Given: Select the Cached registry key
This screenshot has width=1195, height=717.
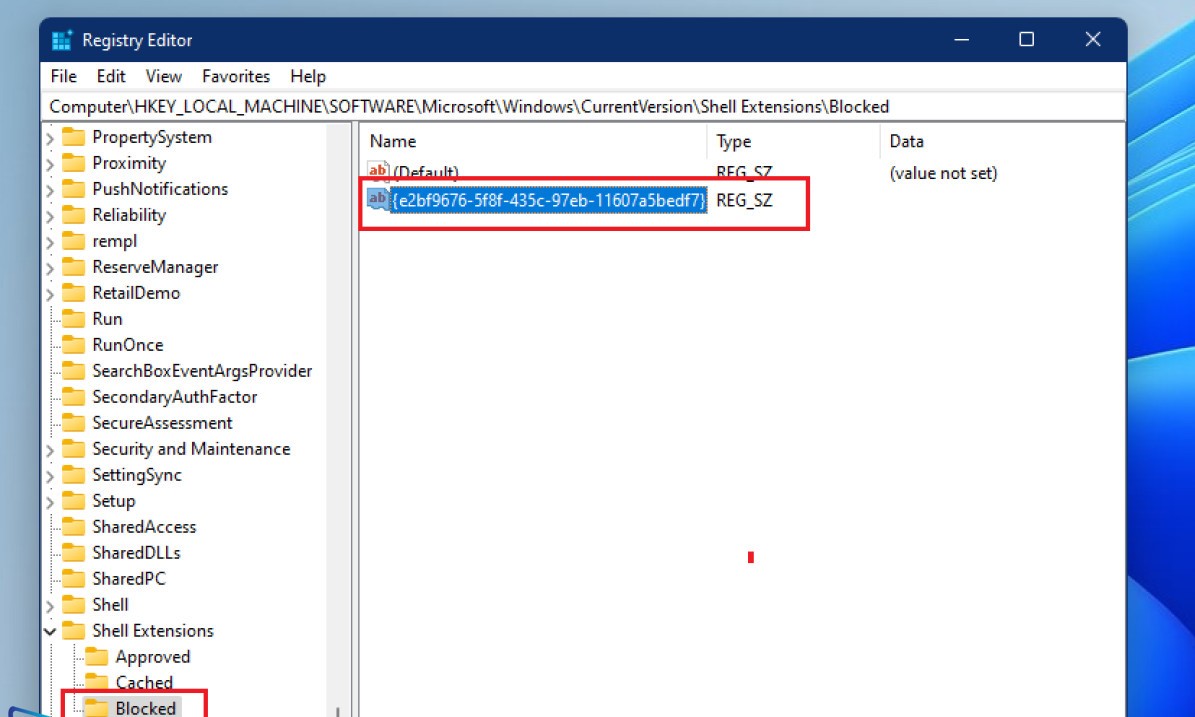Looking at the screenshot, I should [144, 683].
